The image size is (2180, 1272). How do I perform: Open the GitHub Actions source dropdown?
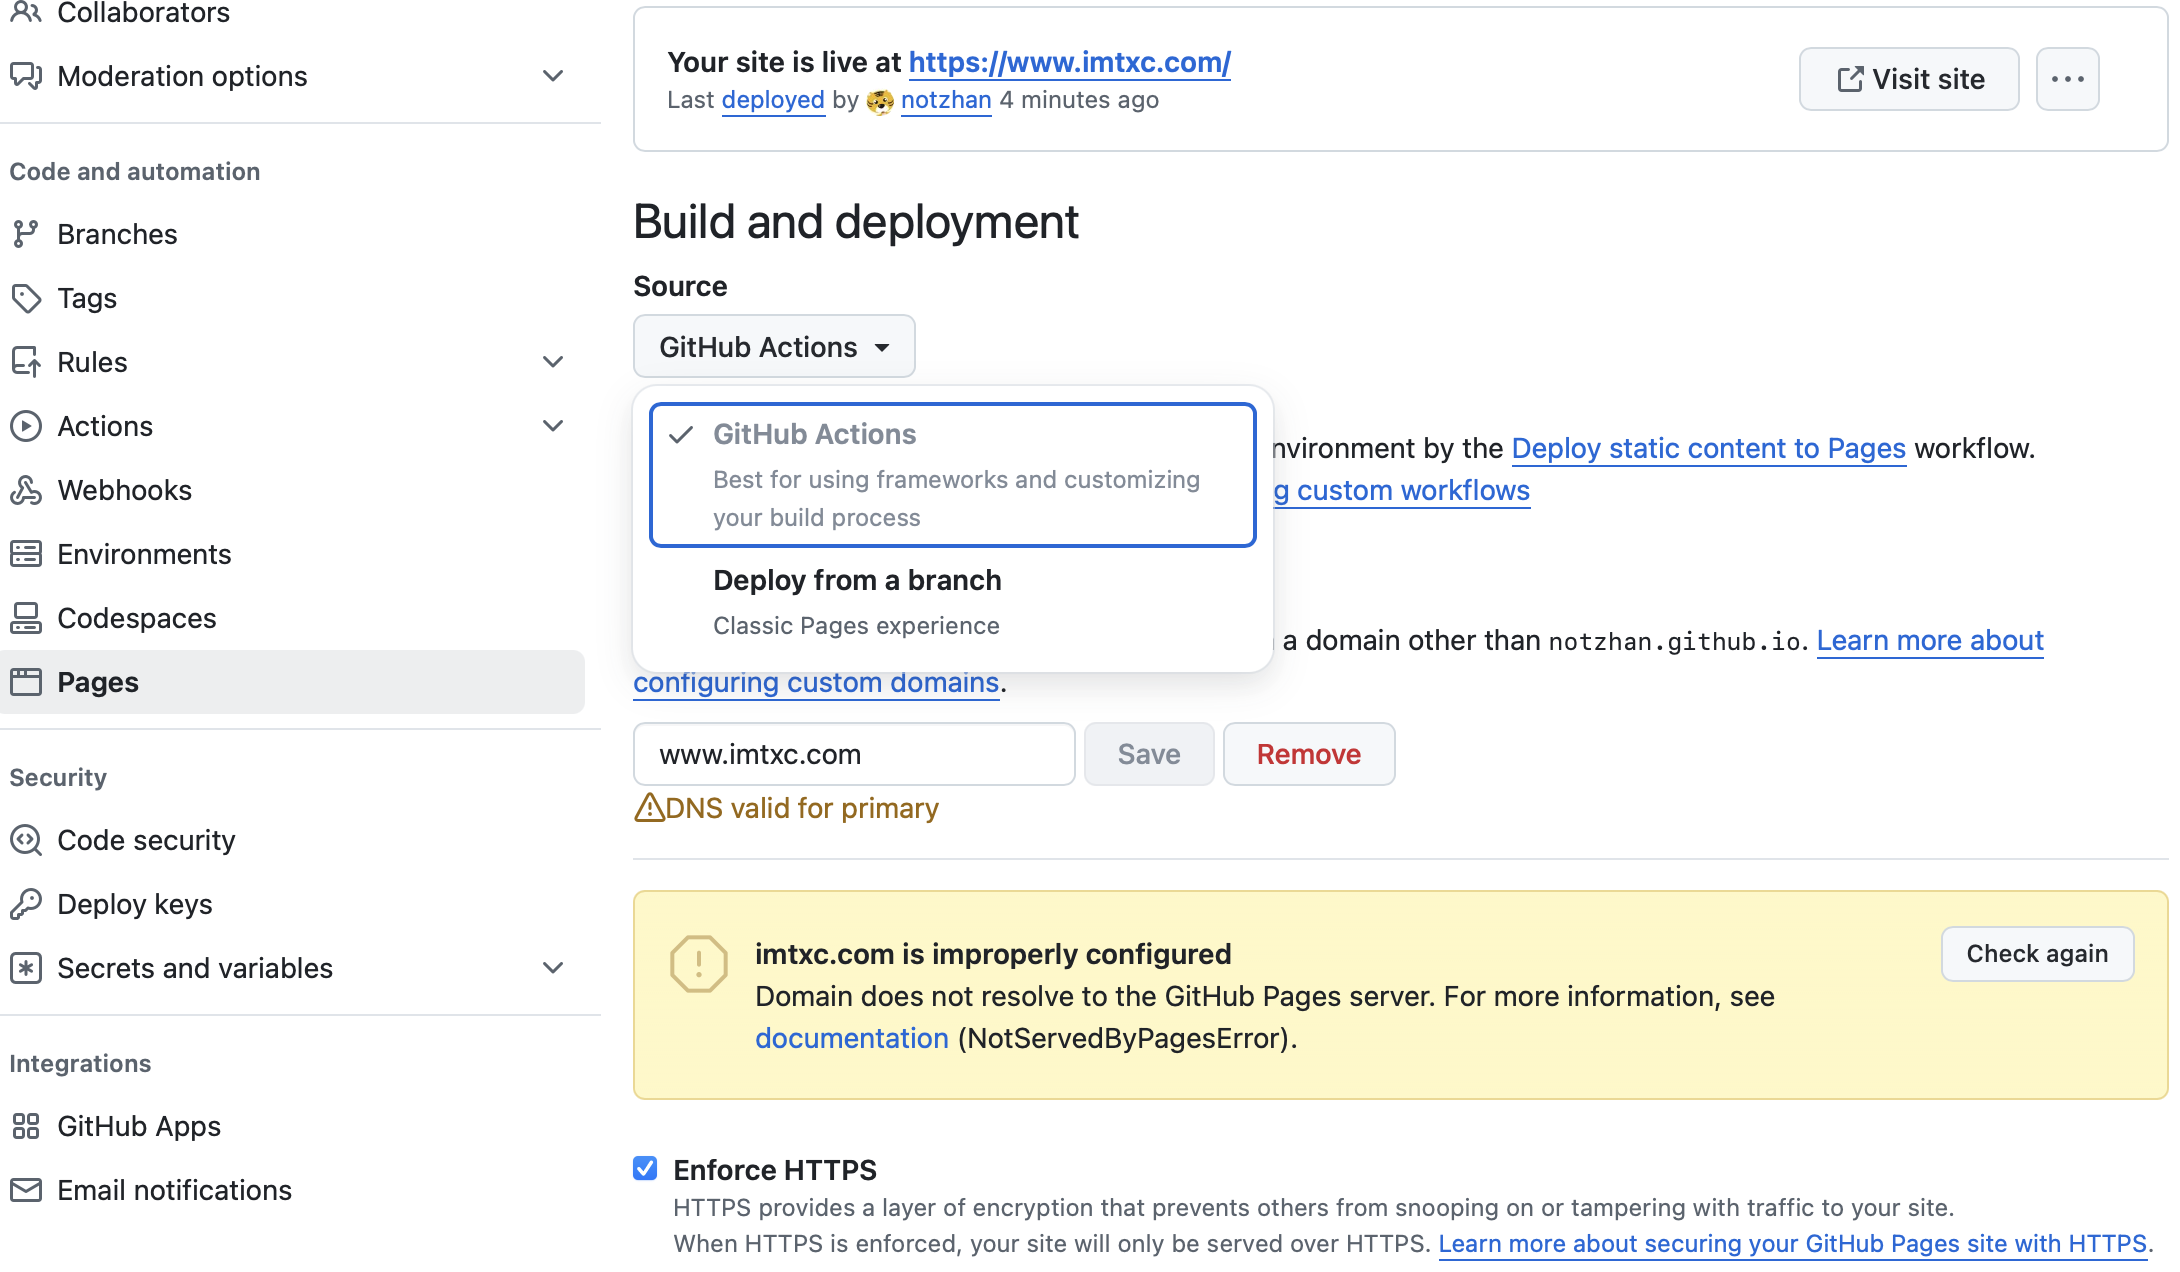point(774,347)
